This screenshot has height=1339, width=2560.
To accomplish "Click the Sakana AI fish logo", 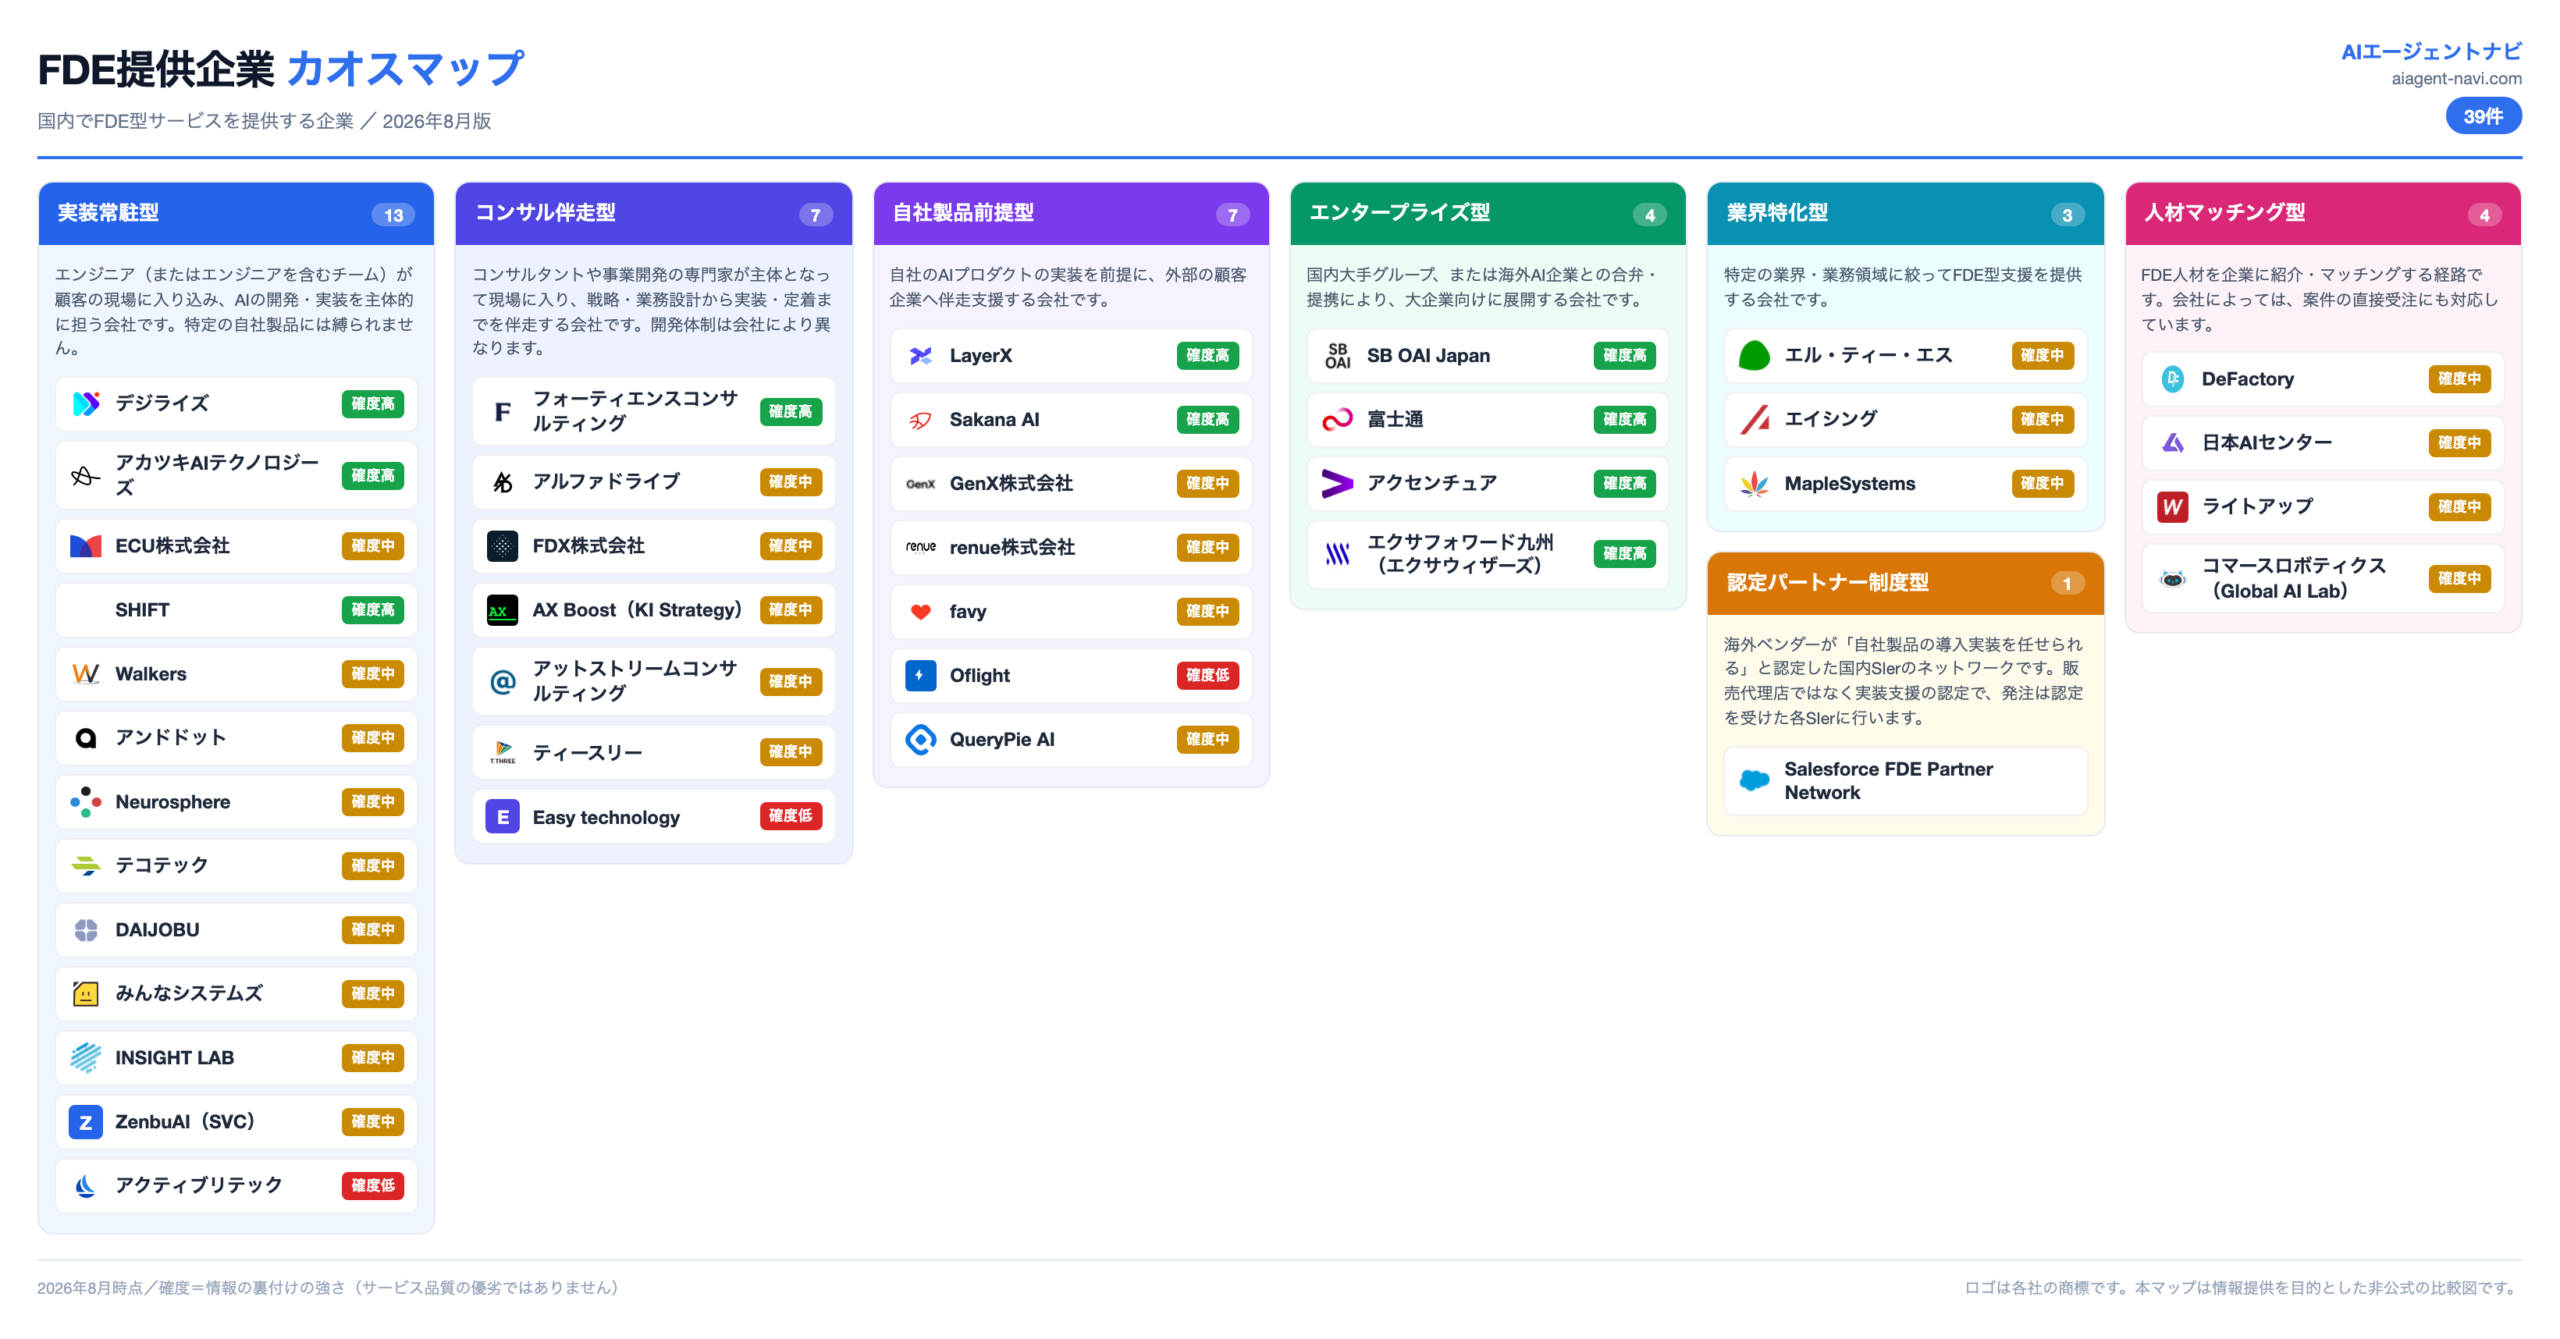I will [921, 420].
